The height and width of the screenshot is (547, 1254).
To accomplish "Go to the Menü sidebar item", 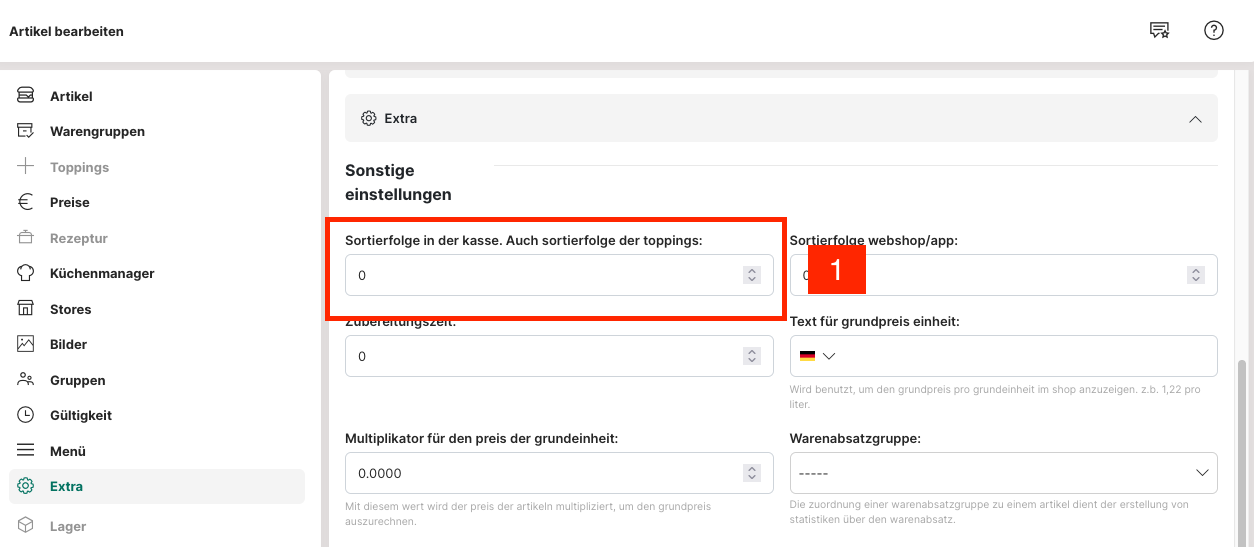I will click(68, 451).
